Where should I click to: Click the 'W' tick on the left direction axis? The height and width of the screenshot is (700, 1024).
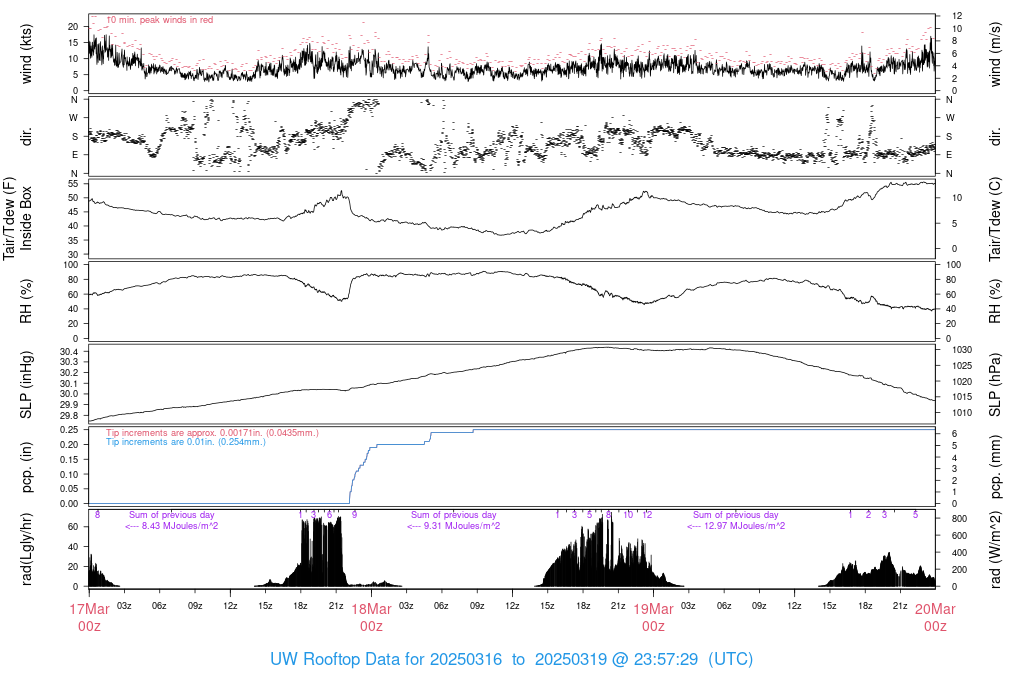coord(74,118)
